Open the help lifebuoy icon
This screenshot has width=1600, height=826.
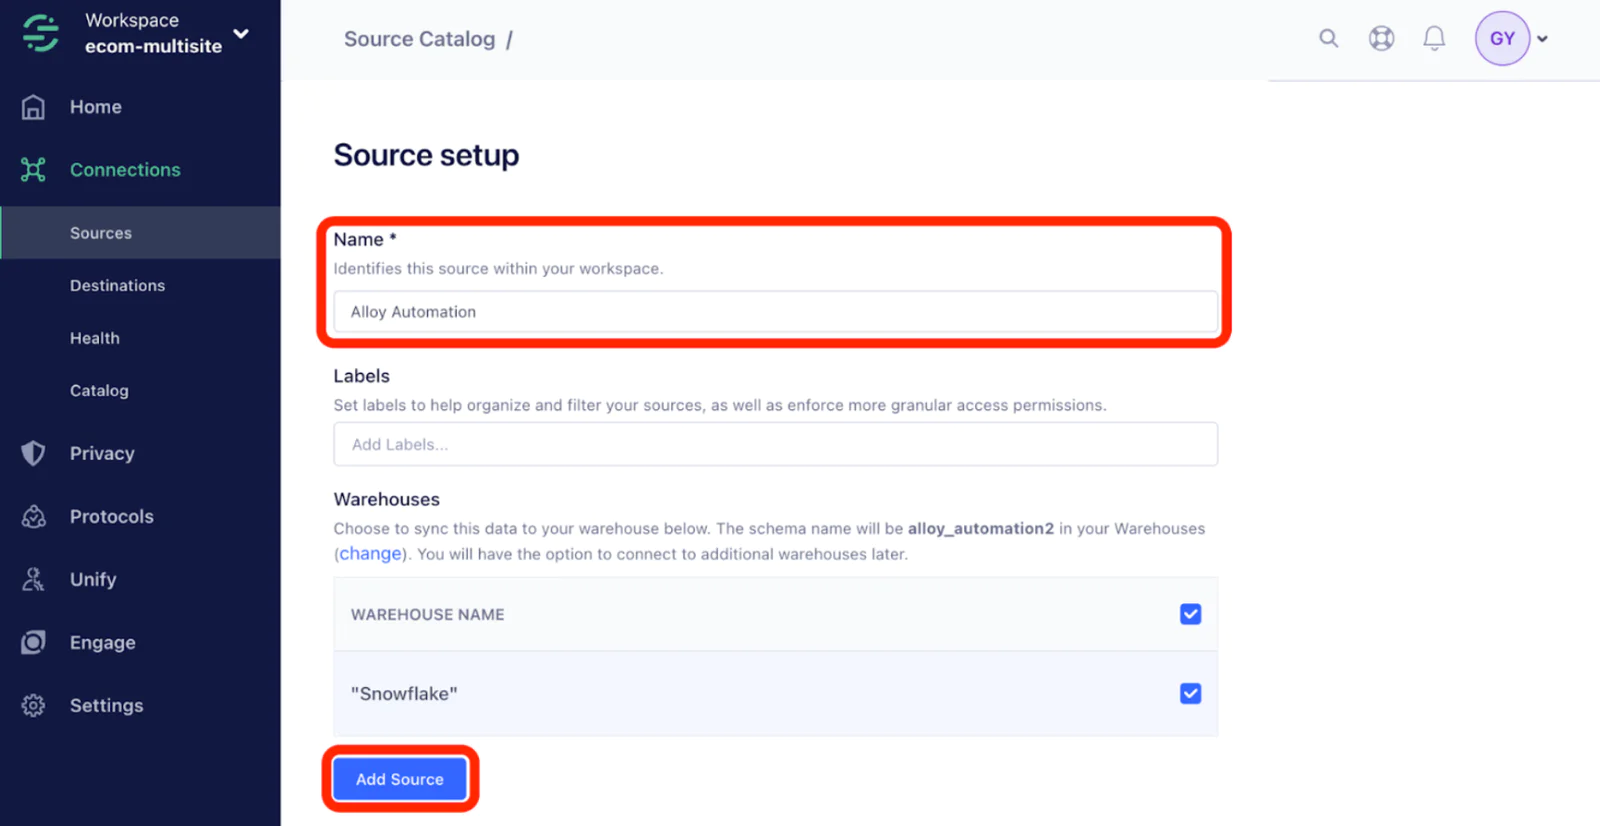pos(1381,39)
